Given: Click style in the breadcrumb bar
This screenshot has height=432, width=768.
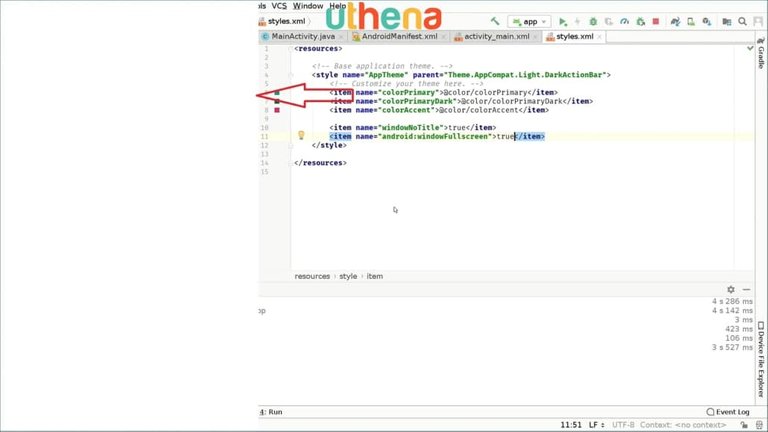Looking at the screenshot, I should point(348,276).
